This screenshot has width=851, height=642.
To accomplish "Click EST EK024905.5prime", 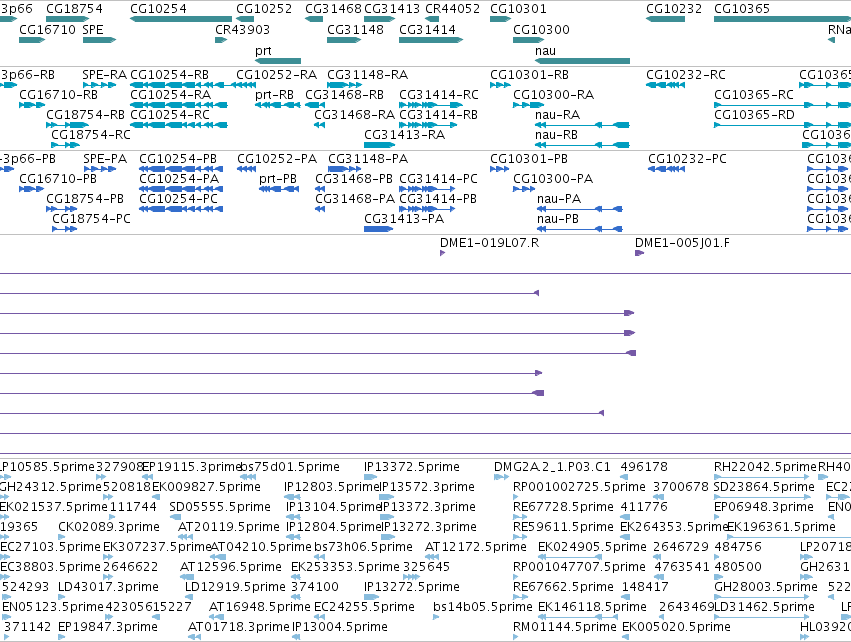I will pos(592,547).
